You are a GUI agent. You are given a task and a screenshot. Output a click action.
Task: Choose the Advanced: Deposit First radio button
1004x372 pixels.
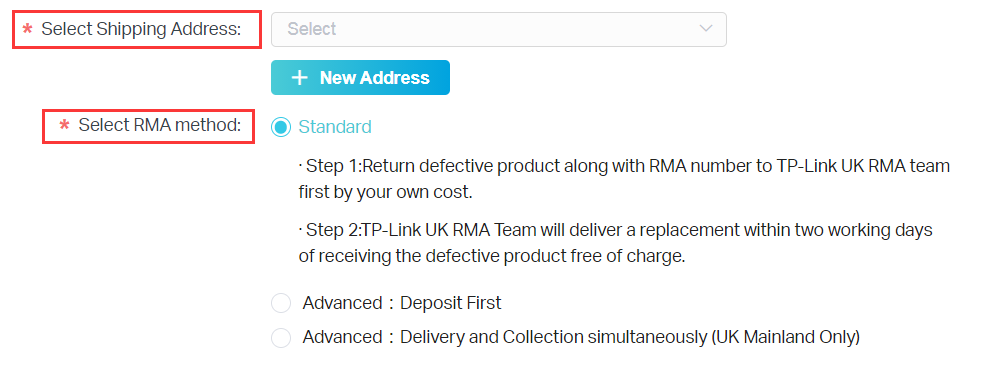click(x=281, y=303)
